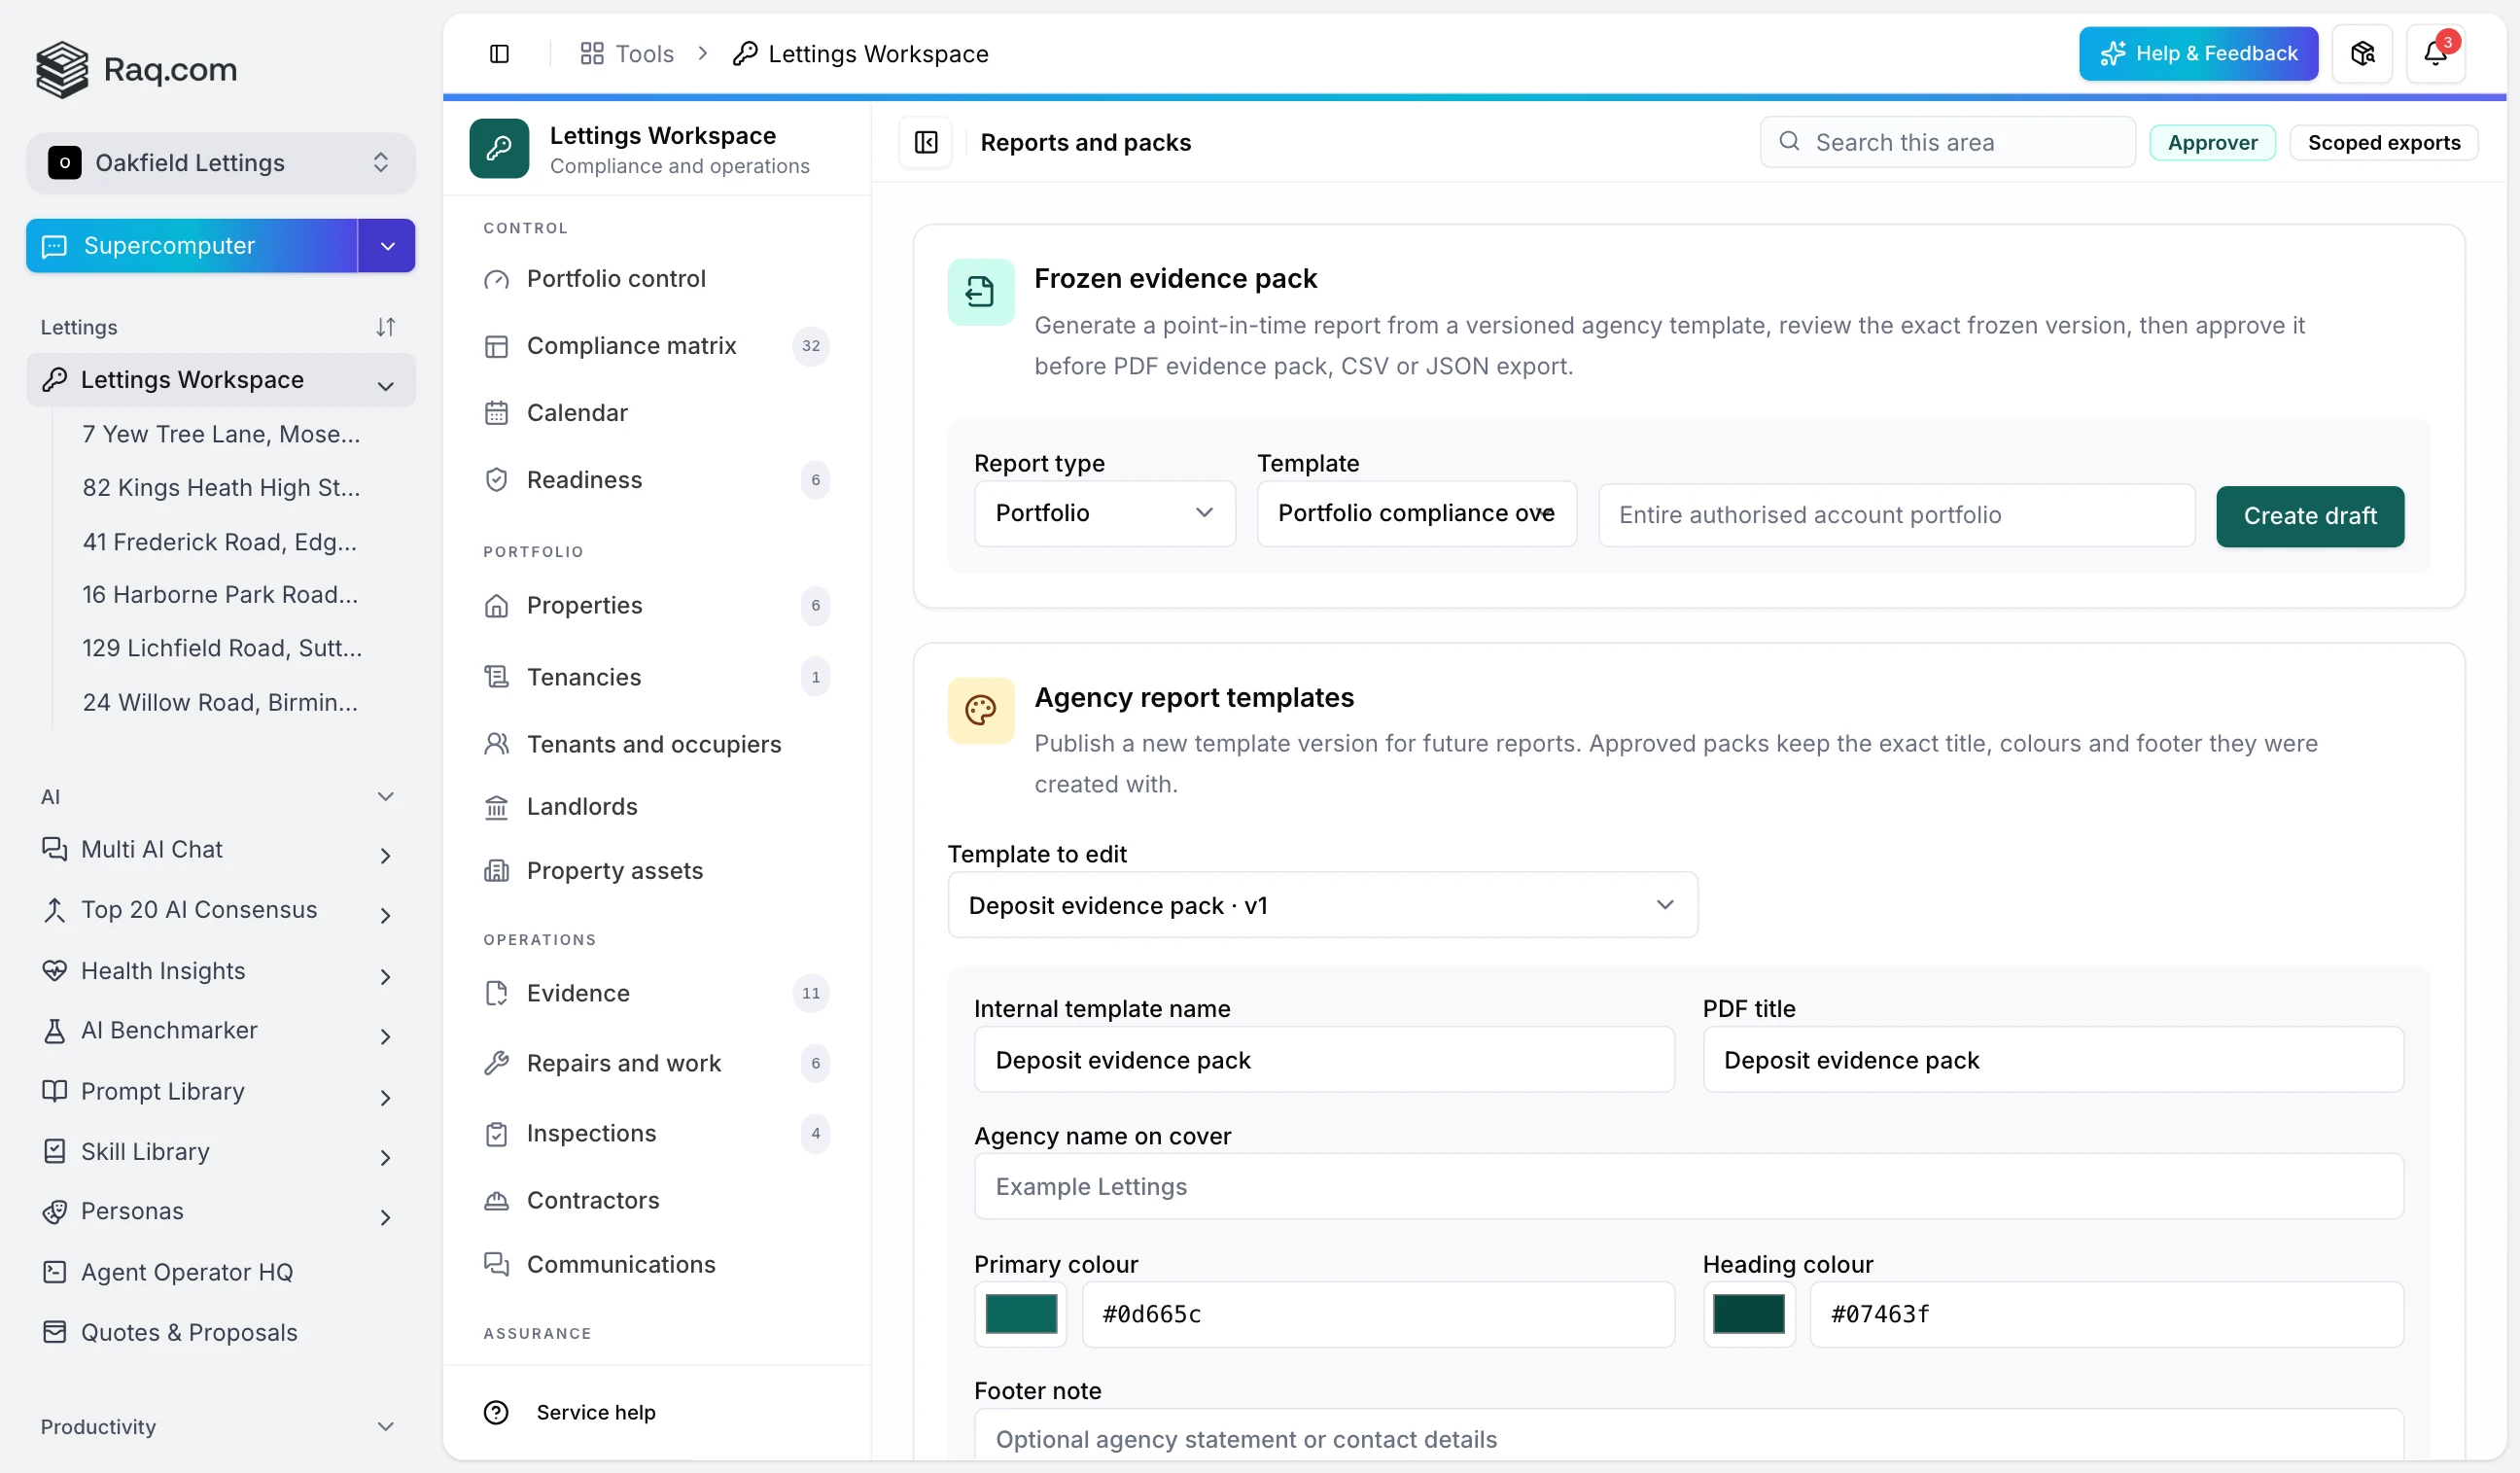Collapse the Productivity section

[x=385, y=1426]
